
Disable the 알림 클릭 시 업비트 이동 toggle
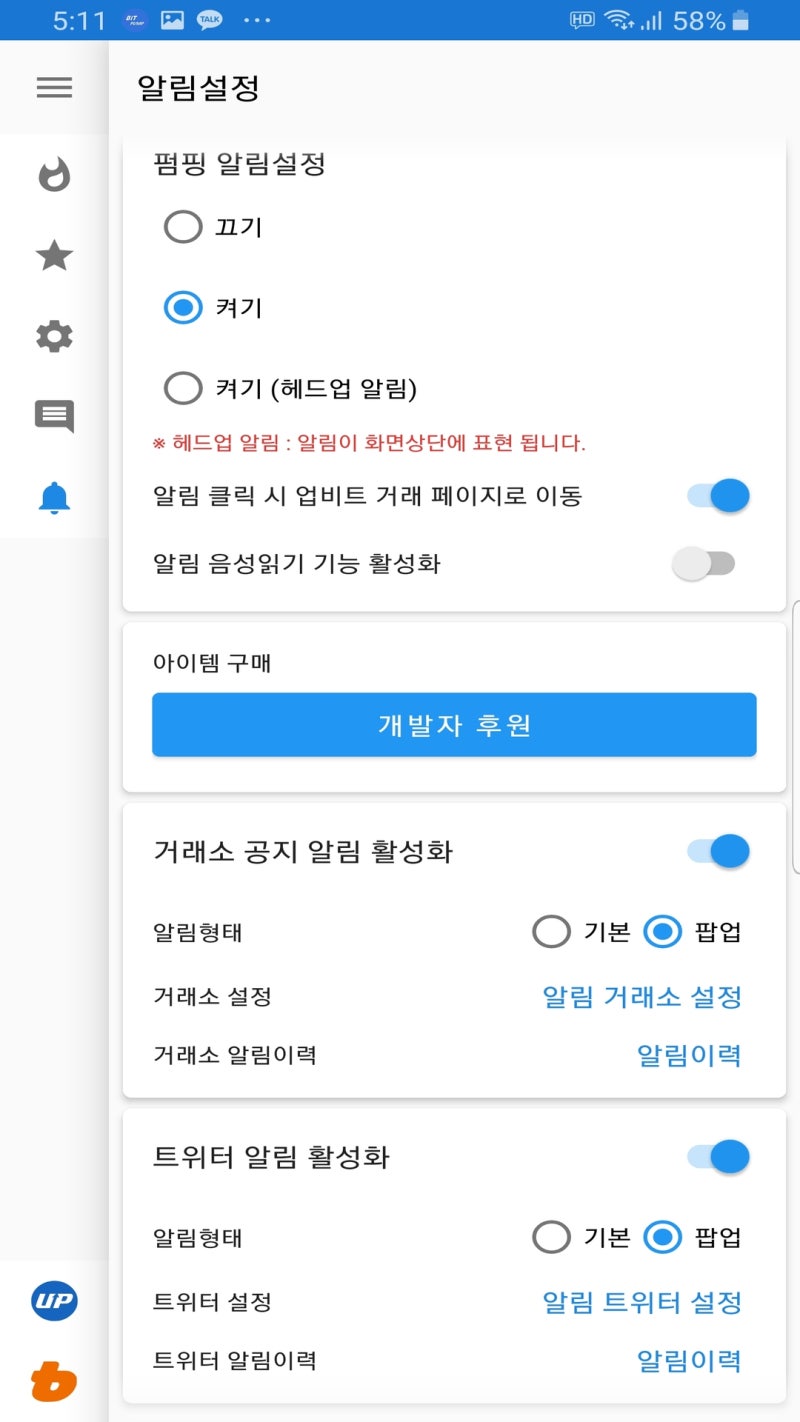(716, 495)
